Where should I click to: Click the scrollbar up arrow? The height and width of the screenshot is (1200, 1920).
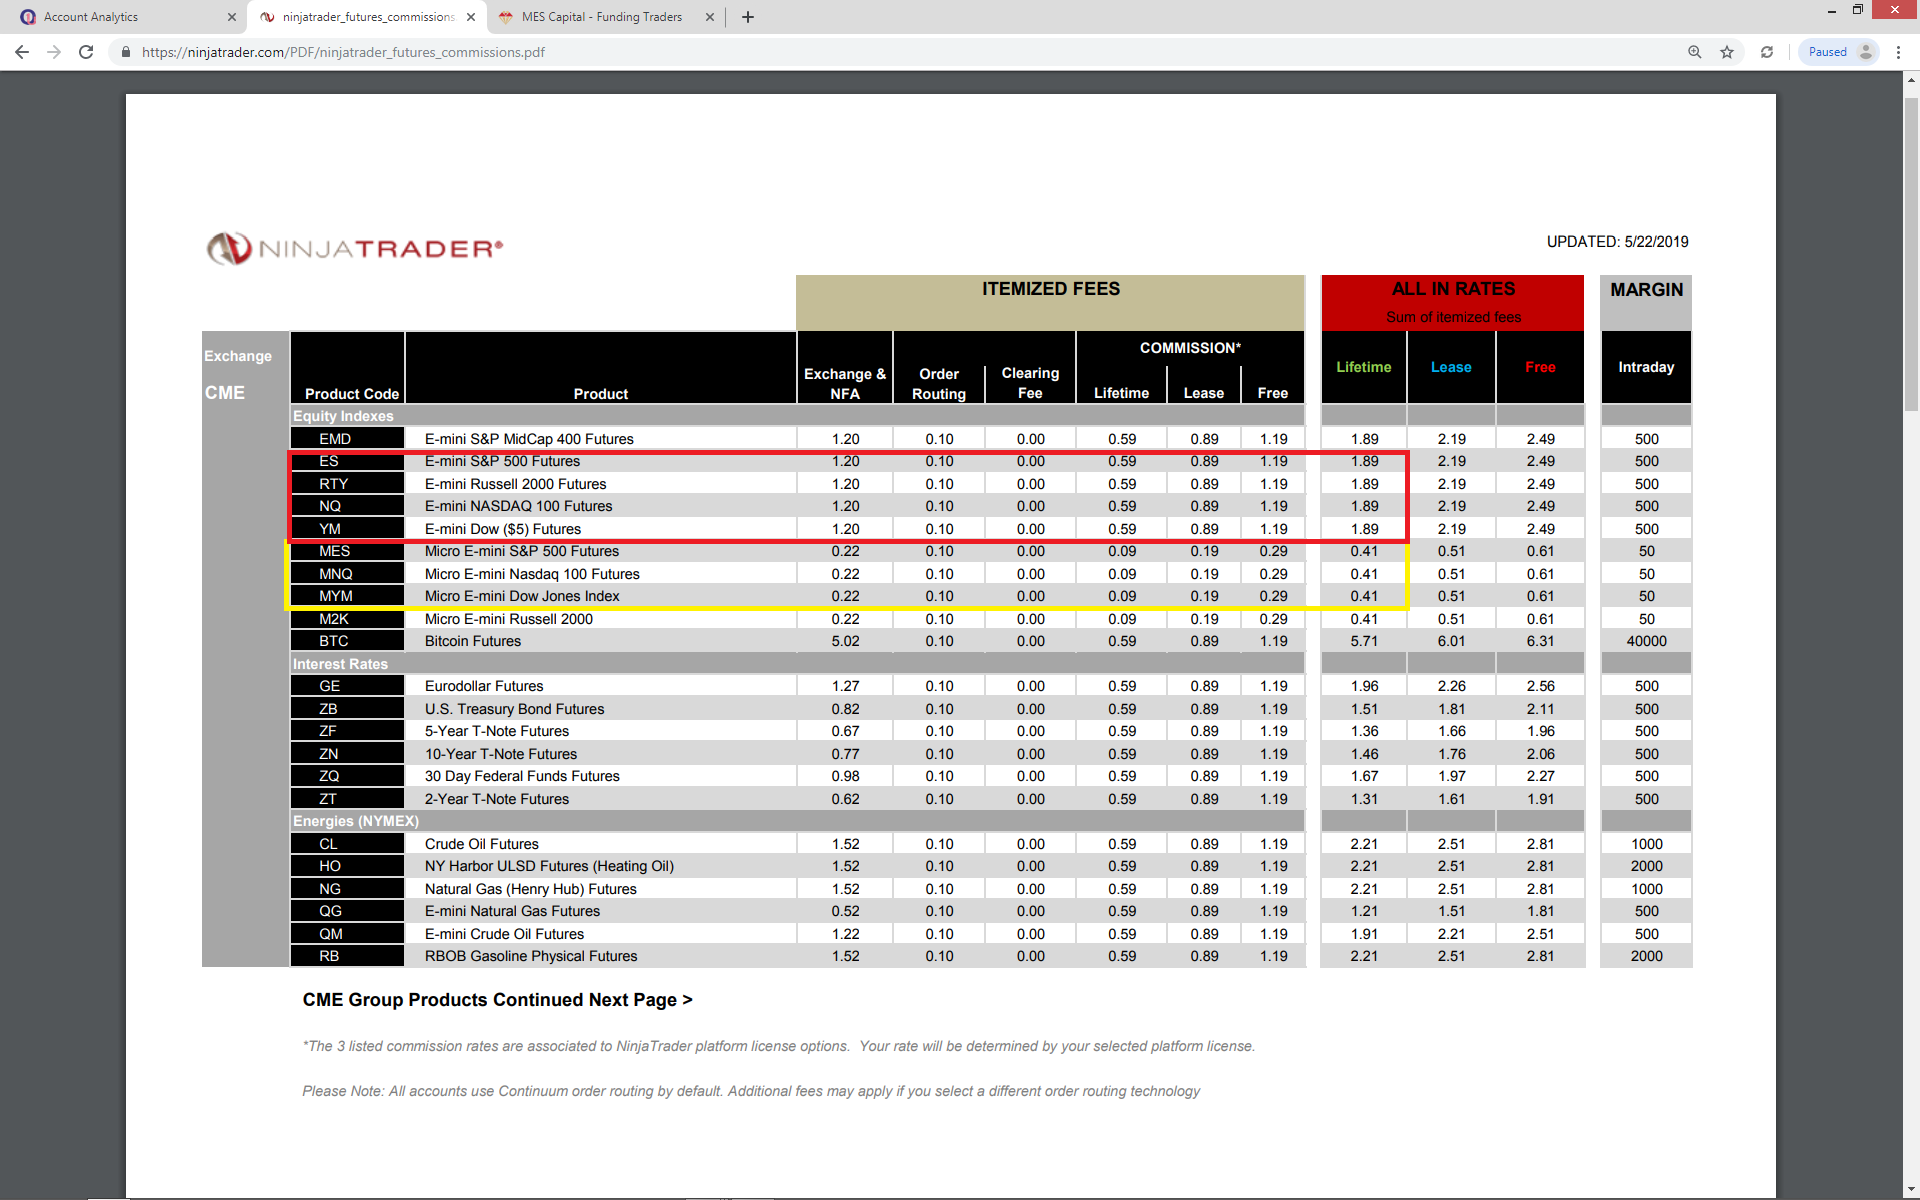click(x=1912, y=79)
